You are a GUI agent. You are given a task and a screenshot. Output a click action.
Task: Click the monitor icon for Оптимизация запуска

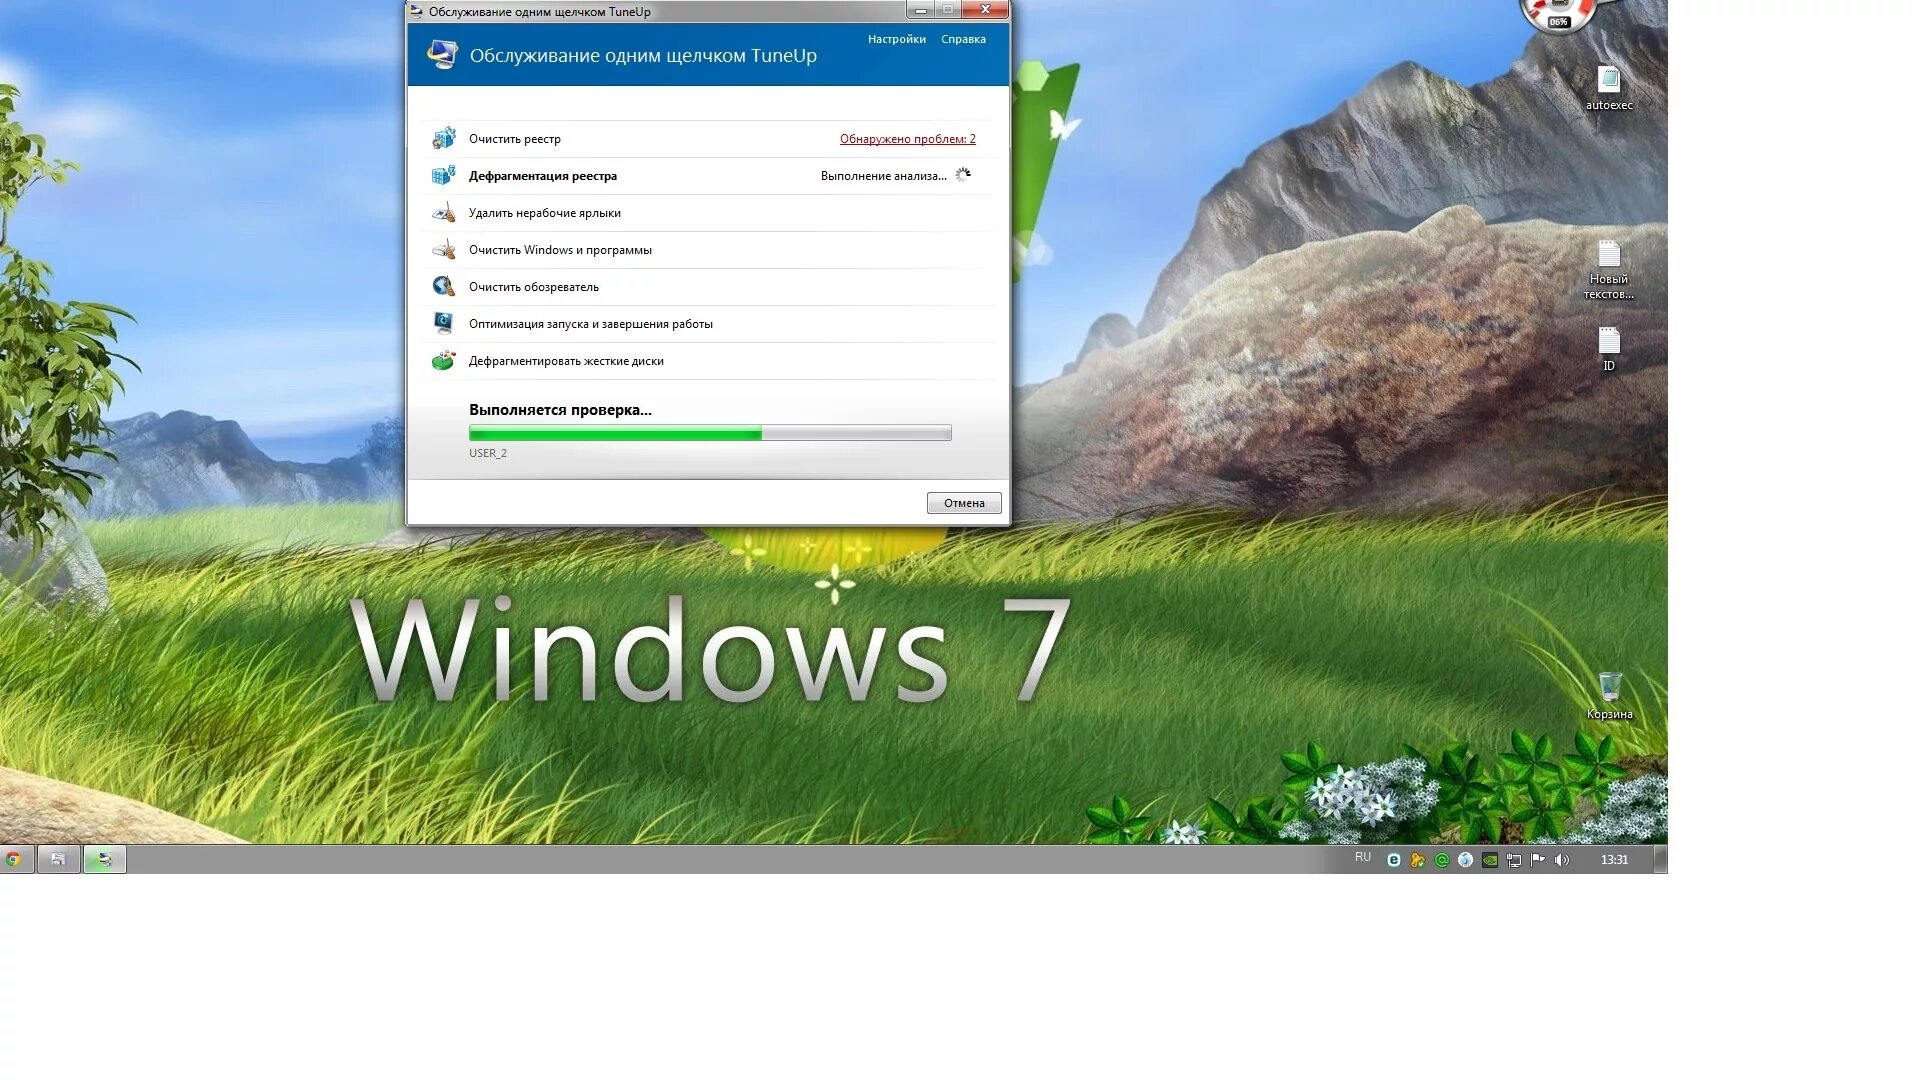pyautogui.click(x=443, y=323)
